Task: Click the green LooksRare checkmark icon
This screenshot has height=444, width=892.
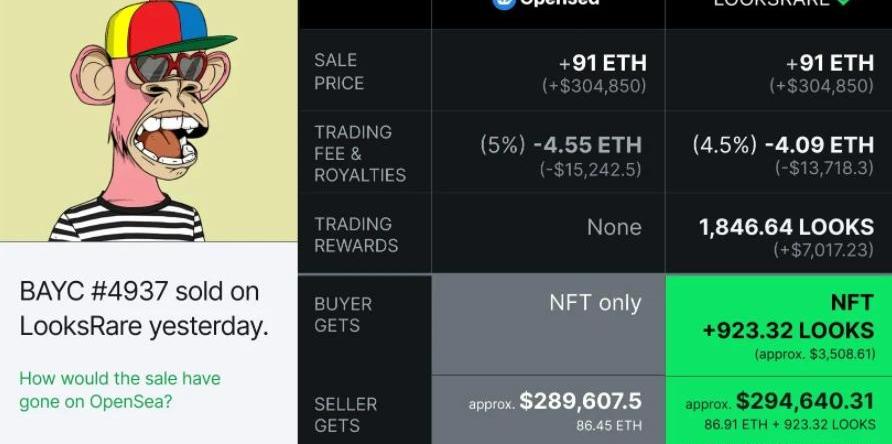Action: (843, 3)
